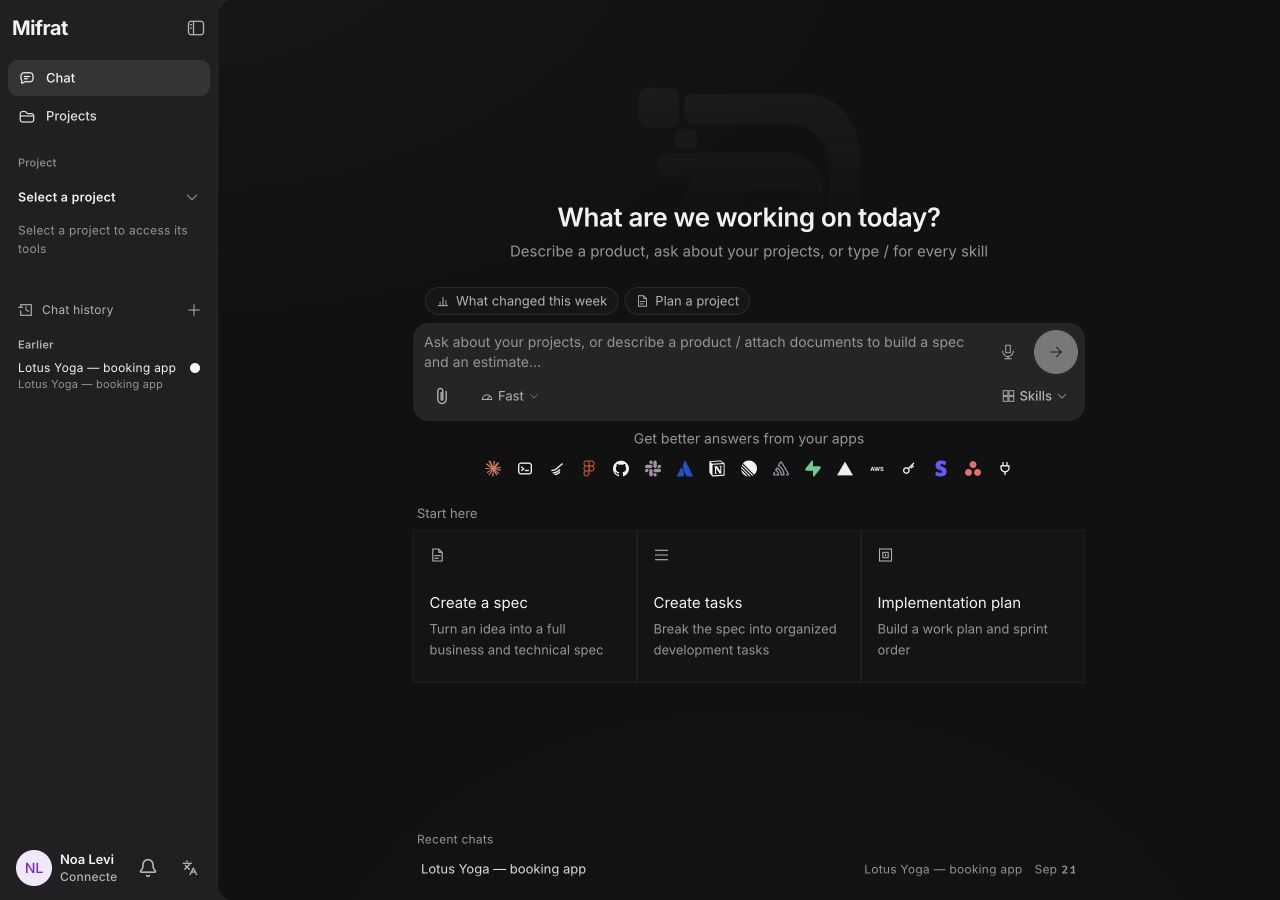Open notifications bell in sidebar

click(x=148, y=868)
